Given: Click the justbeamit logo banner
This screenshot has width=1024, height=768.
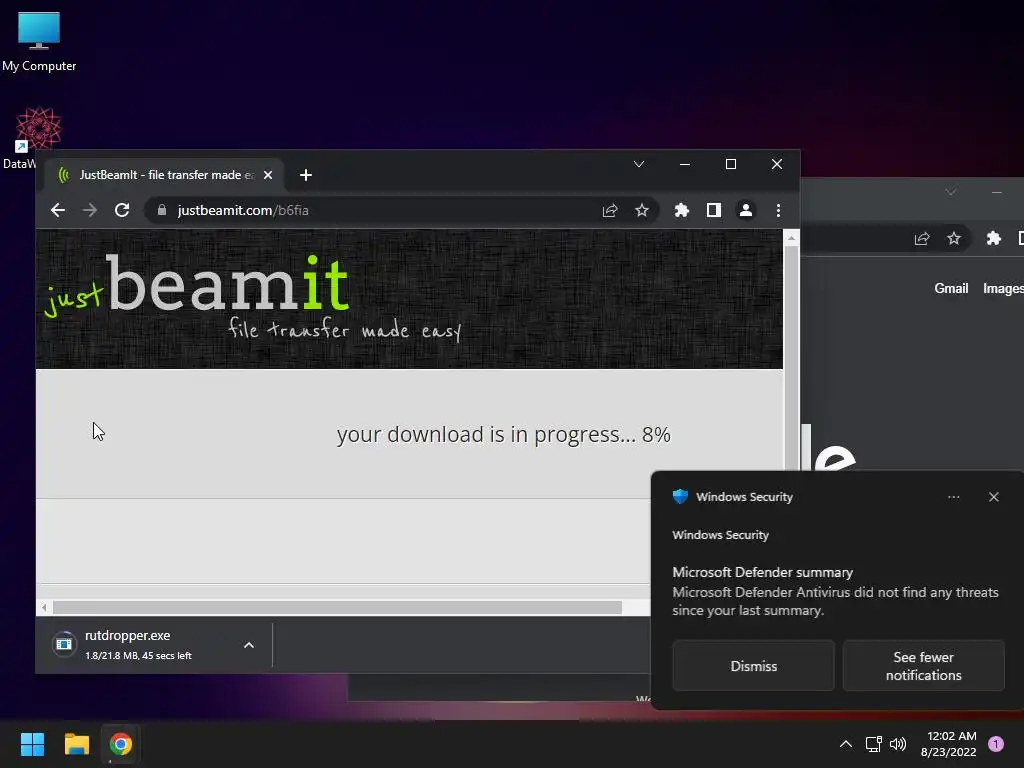Looking at the screenshot, I should click(x=253, y=297).
